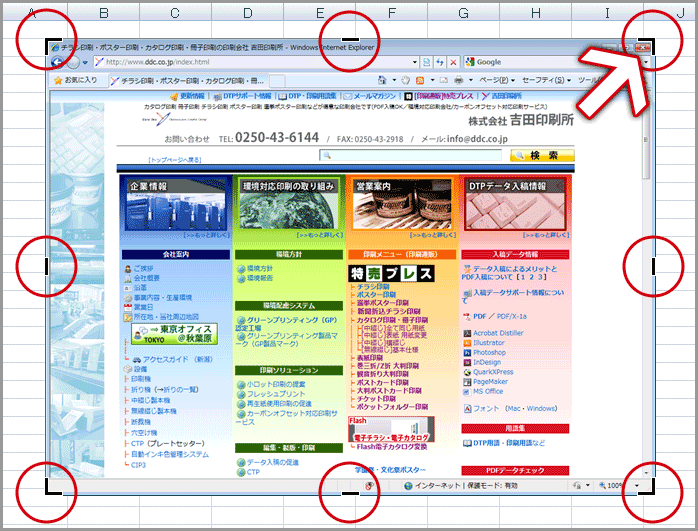Viewport: 698px width, 531px height.
Task: Click the 特売プレス black logo
Action: [392, 273]
